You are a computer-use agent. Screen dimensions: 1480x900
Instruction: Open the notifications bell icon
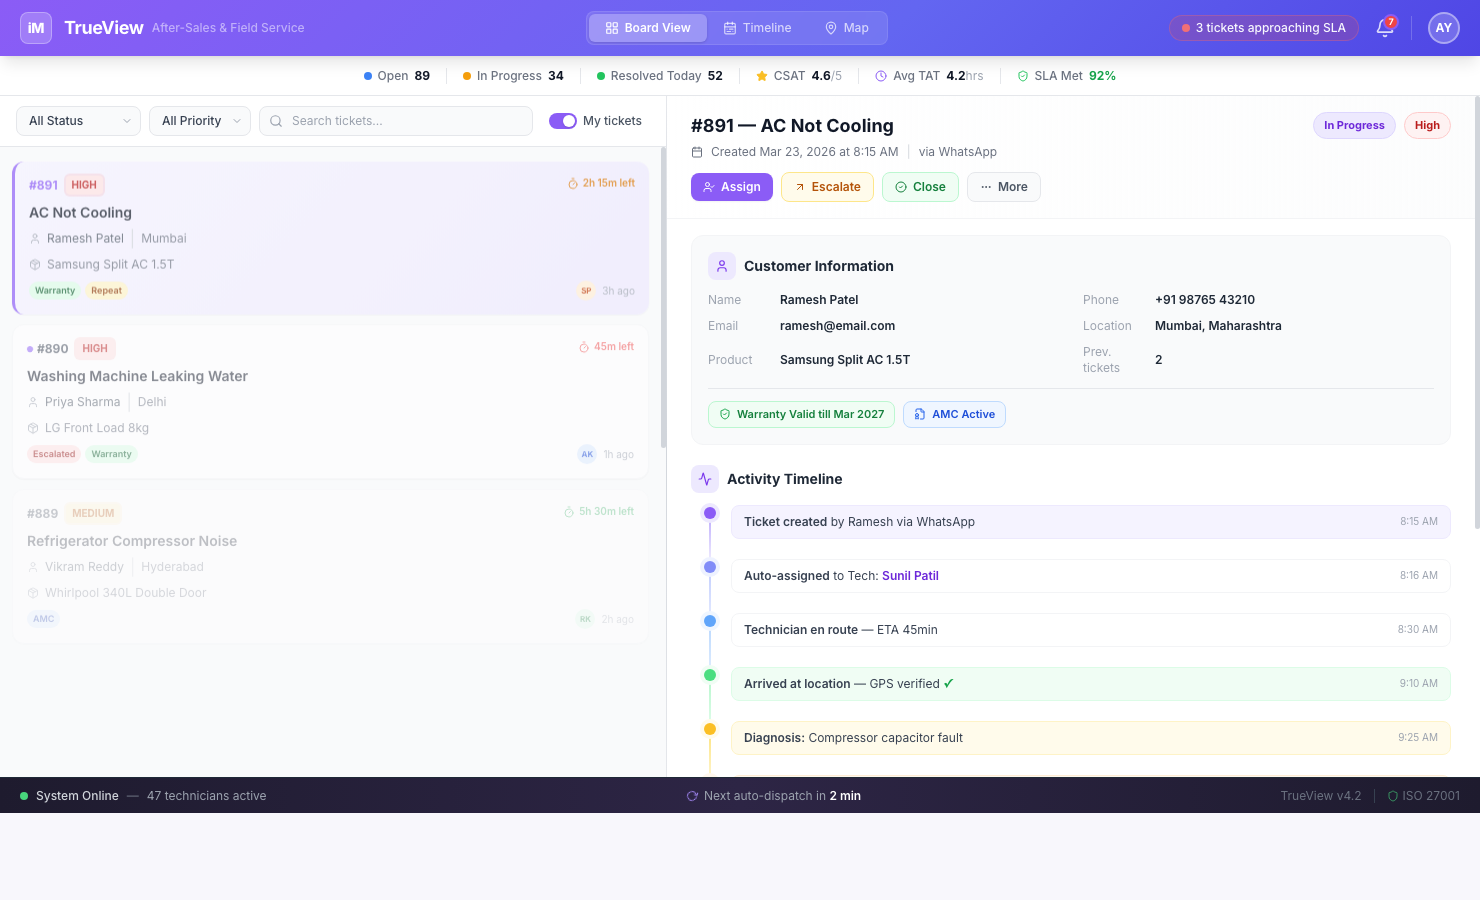click(x=1384, y=28)
